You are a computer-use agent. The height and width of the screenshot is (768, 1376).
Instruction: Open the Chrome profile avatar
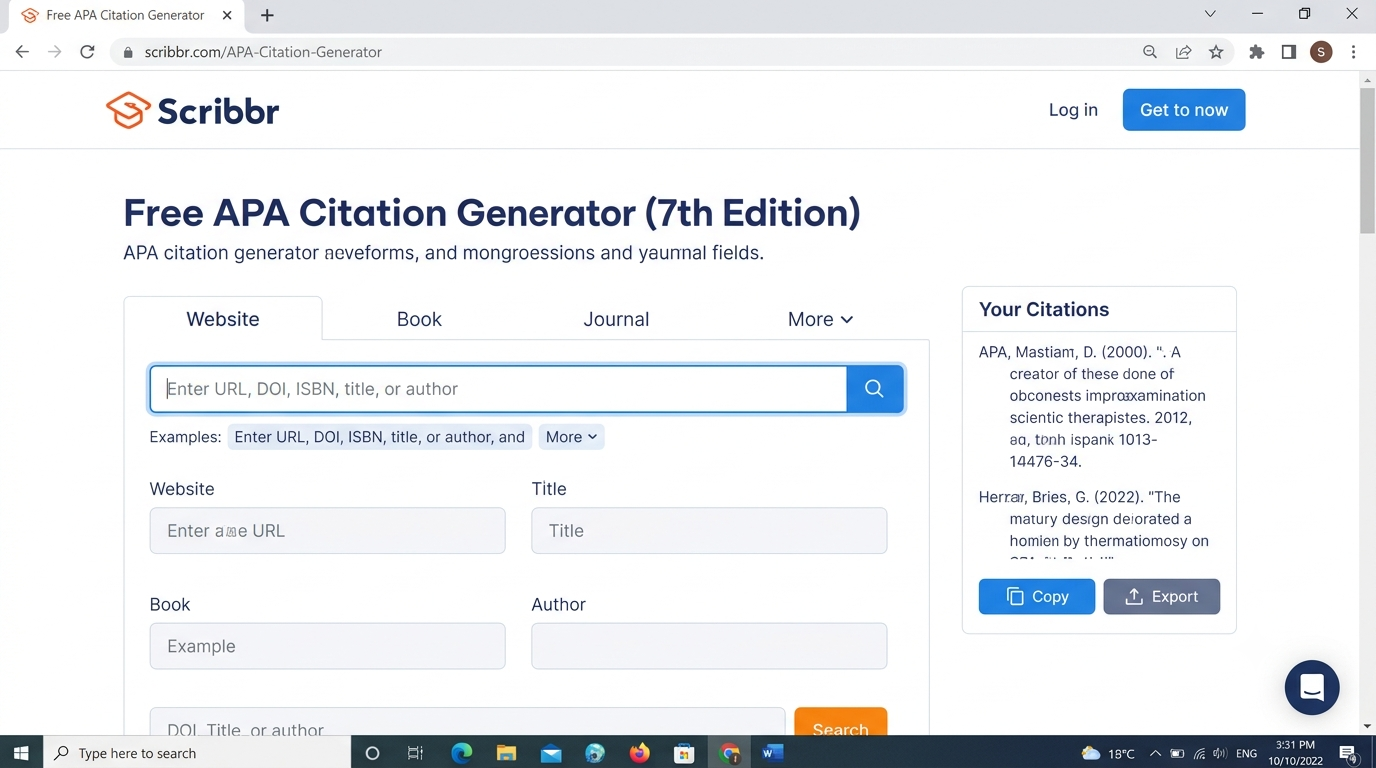(1321, 52)
